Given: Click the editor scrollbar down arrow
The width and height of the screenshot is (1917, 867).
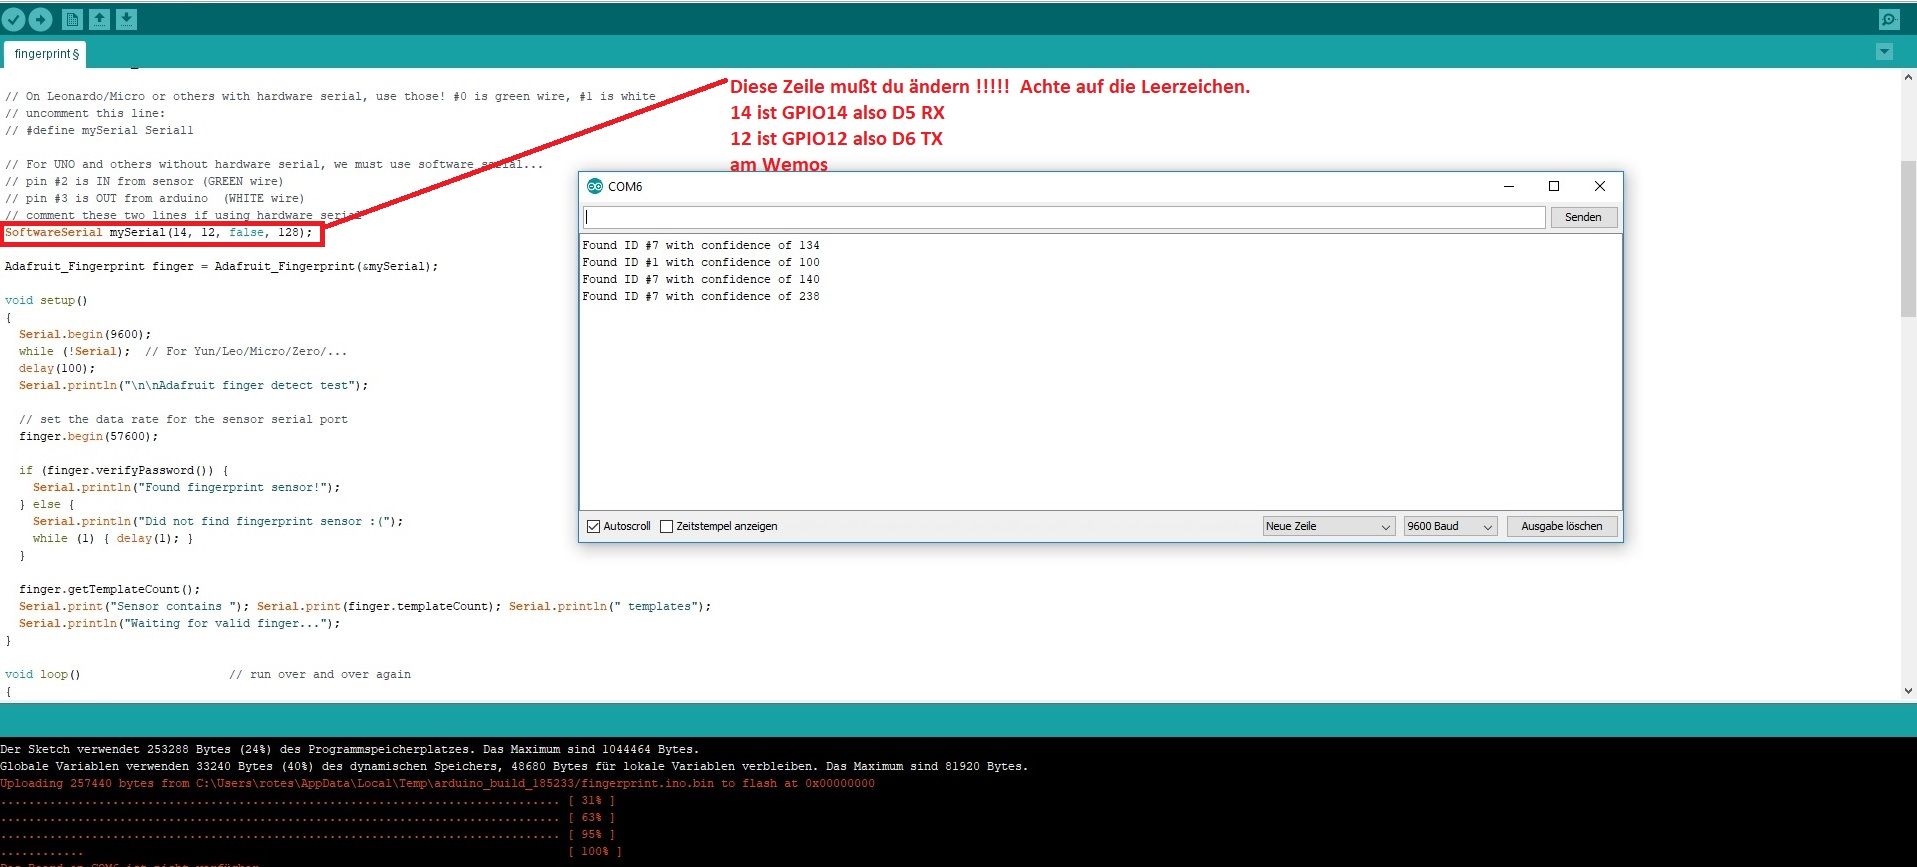Looking at the screenshot, I should (x=1908, y=691).
